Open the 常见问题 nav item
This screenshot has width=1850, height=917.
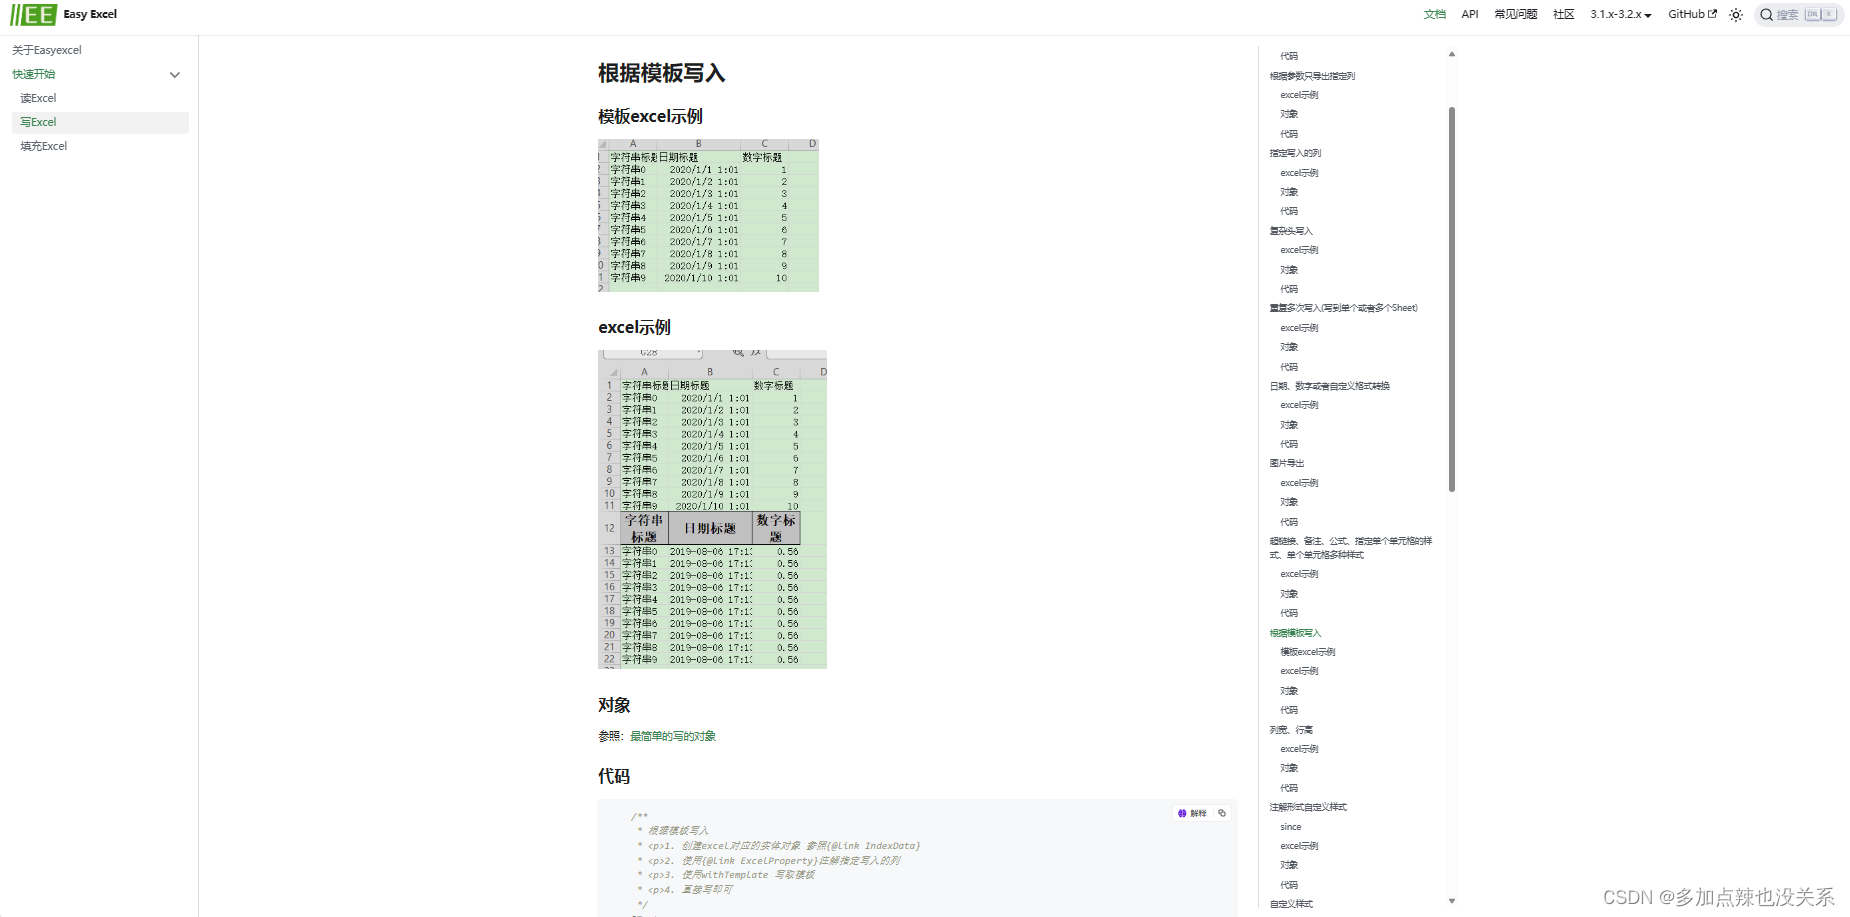(x=1516, y=14)
